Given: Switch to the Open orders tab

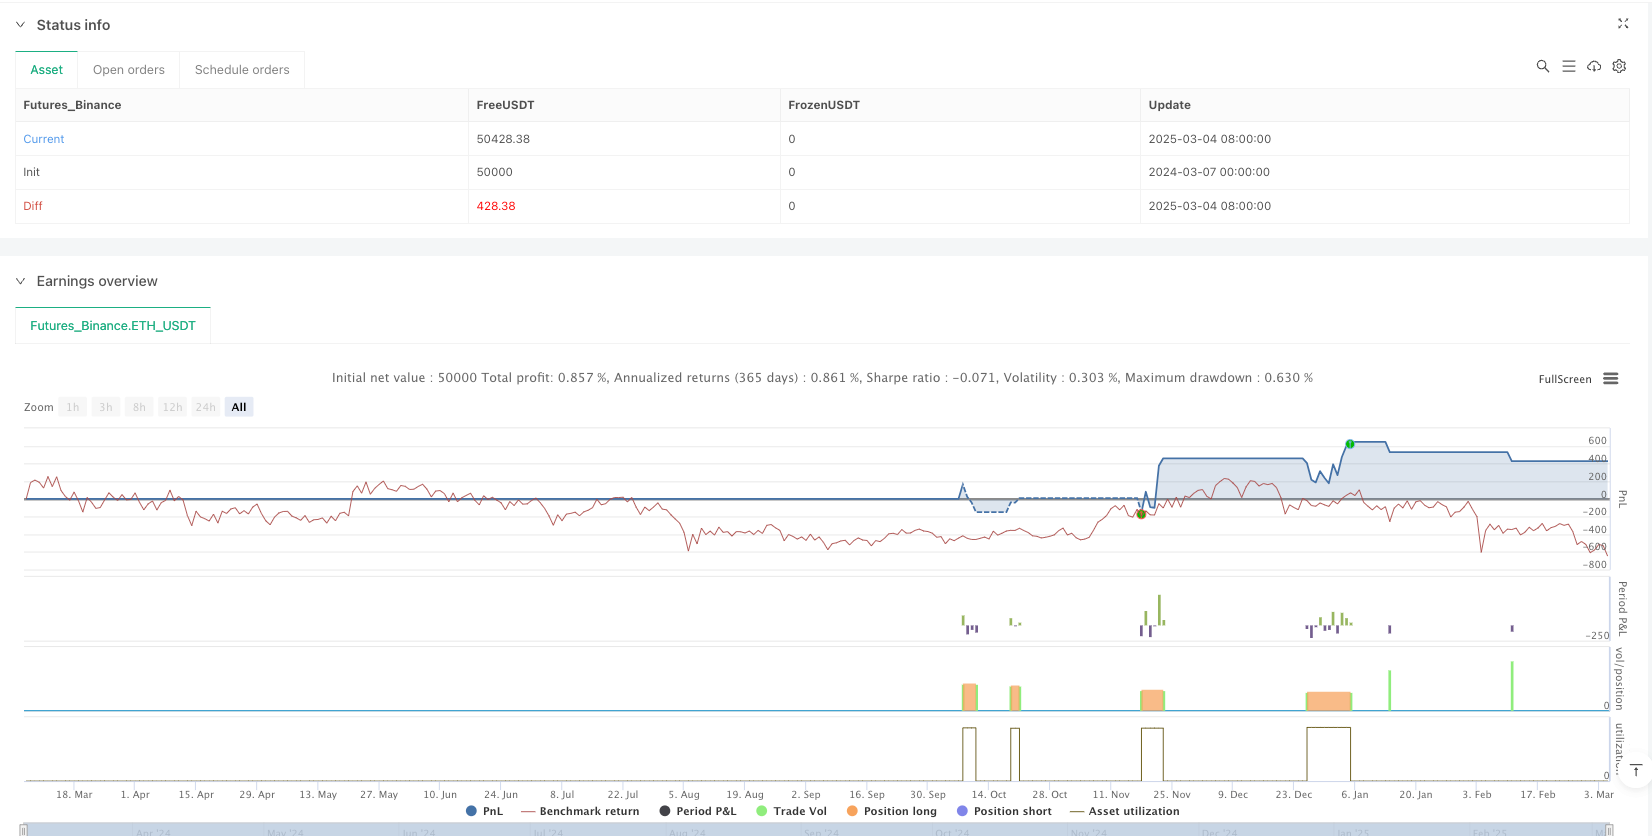Looking at the screenshot, I should pos(129,70).
